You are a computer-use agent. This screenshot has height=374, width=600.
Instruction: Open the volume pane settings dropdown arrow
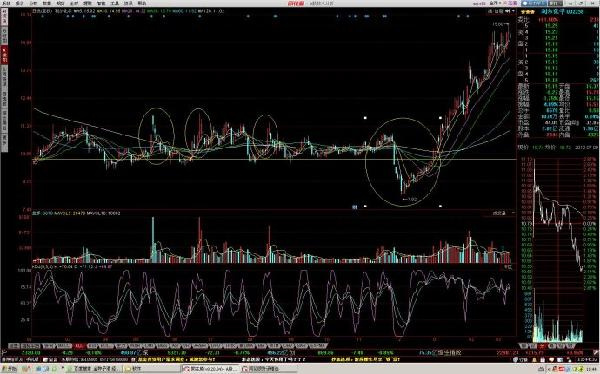[513, 213]
